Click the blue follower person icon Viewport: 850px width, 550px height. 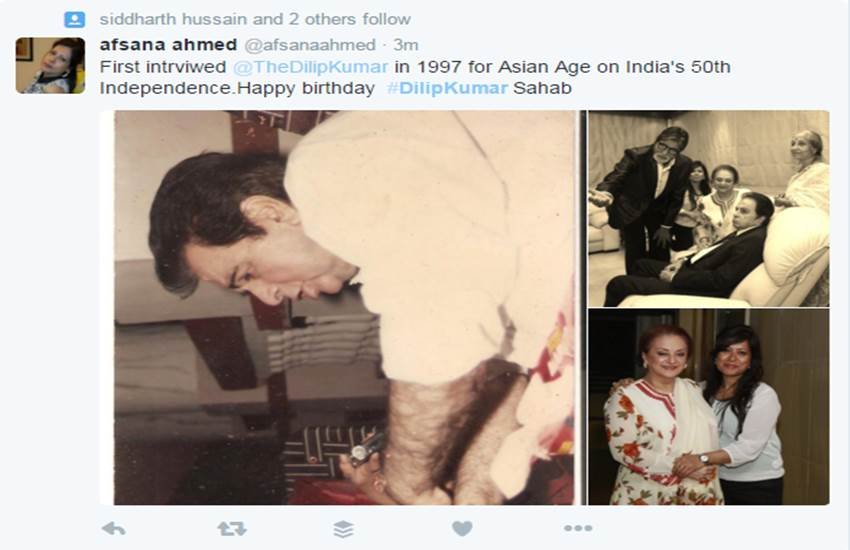coord(75,20)
